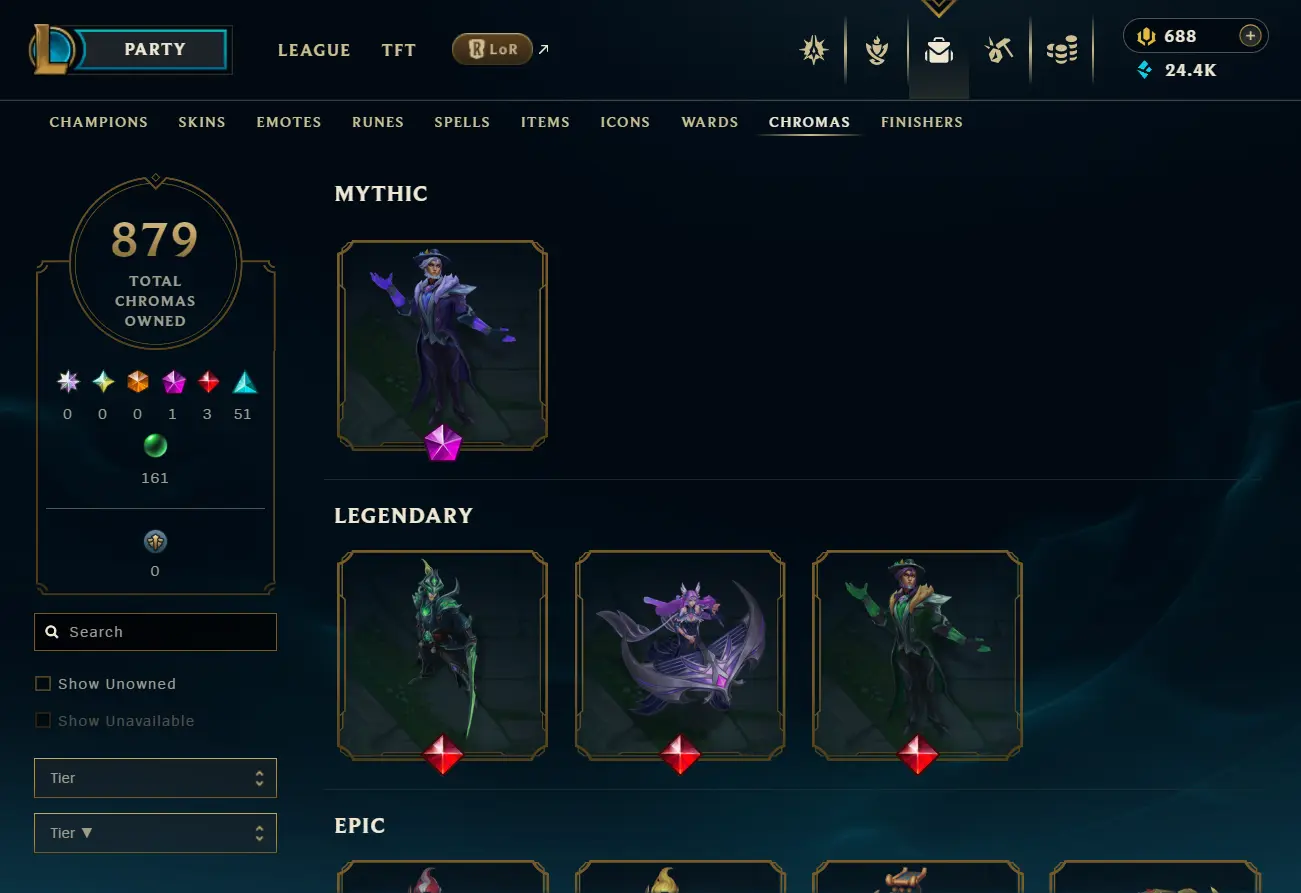Screen dimensions: 1301x893
Task: Click the plus icon beside 688 RP
Action: (1250, 36)
